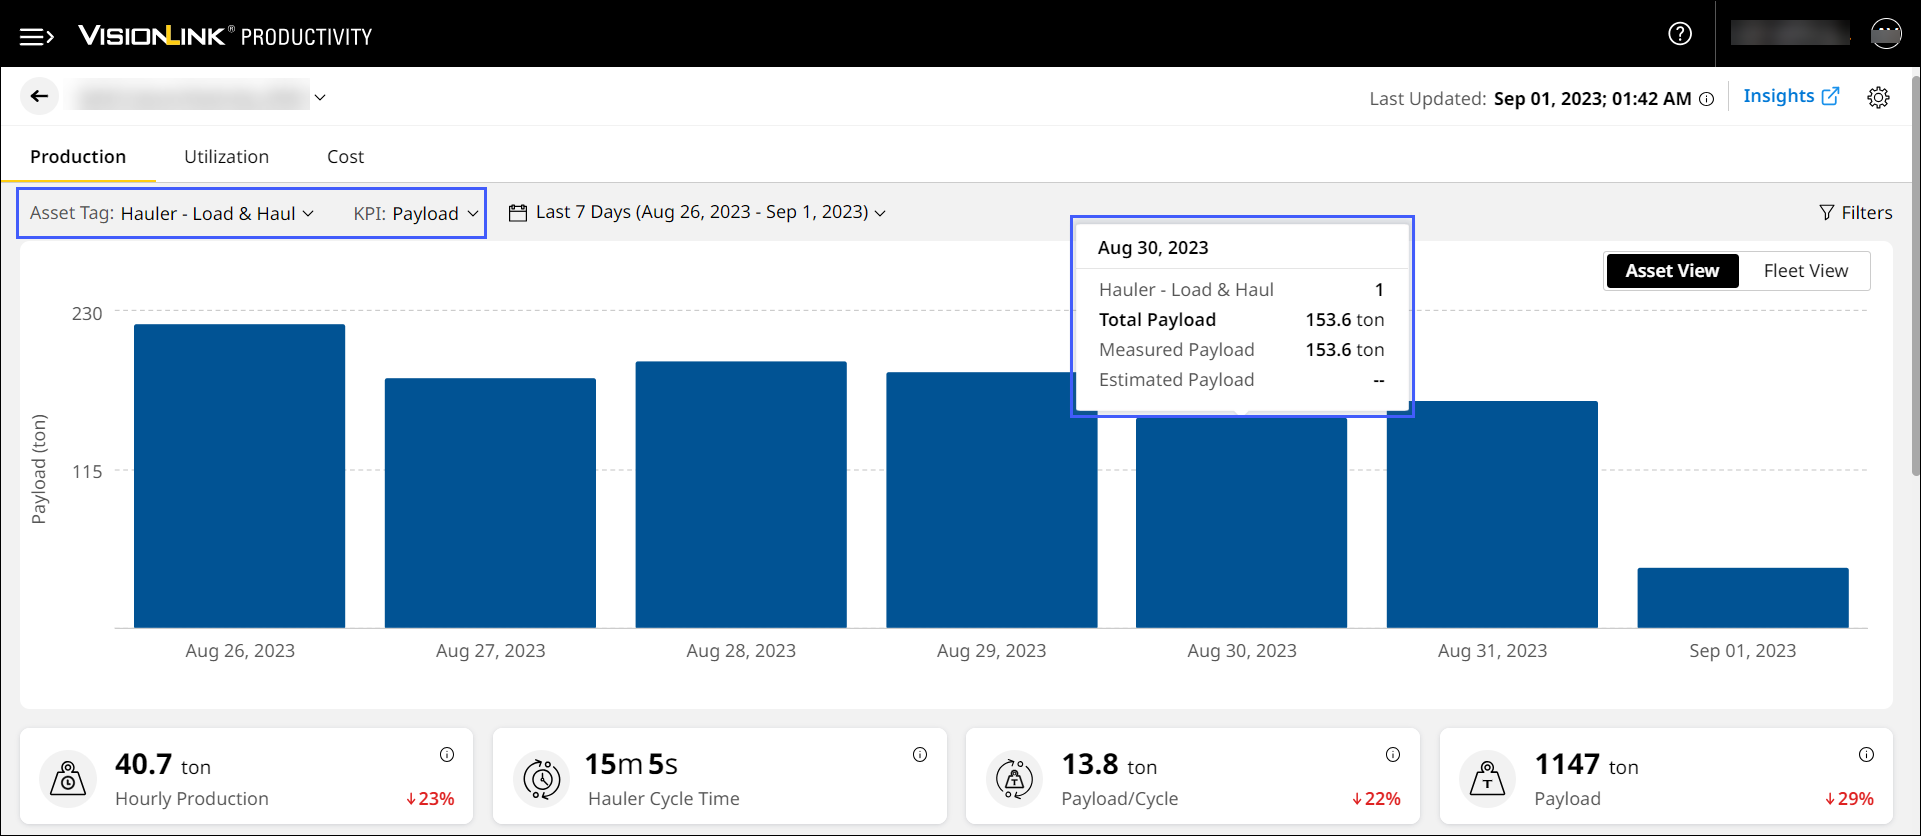Click Hourly Production card info icon
The image size is (1921, 836).
(x=447, y=755)
